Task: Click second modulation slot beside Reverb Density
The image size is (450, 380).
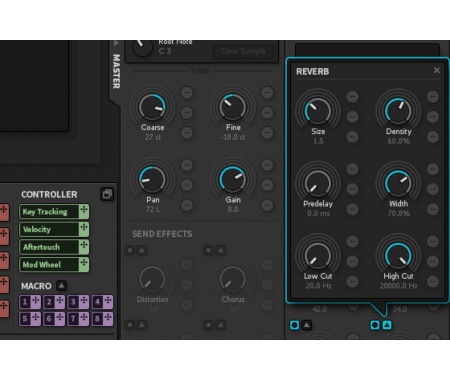Action: click(433, 117)
